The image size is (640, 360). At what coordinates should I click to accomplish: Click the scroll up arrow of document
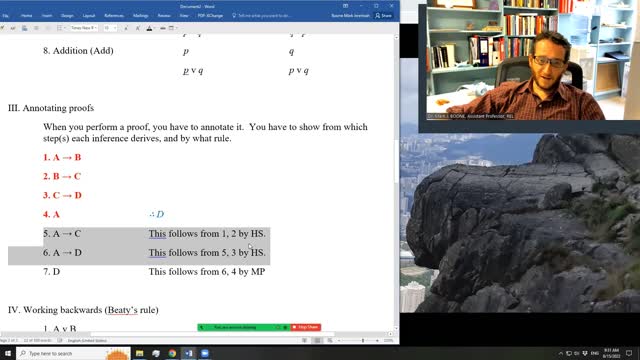396,37
